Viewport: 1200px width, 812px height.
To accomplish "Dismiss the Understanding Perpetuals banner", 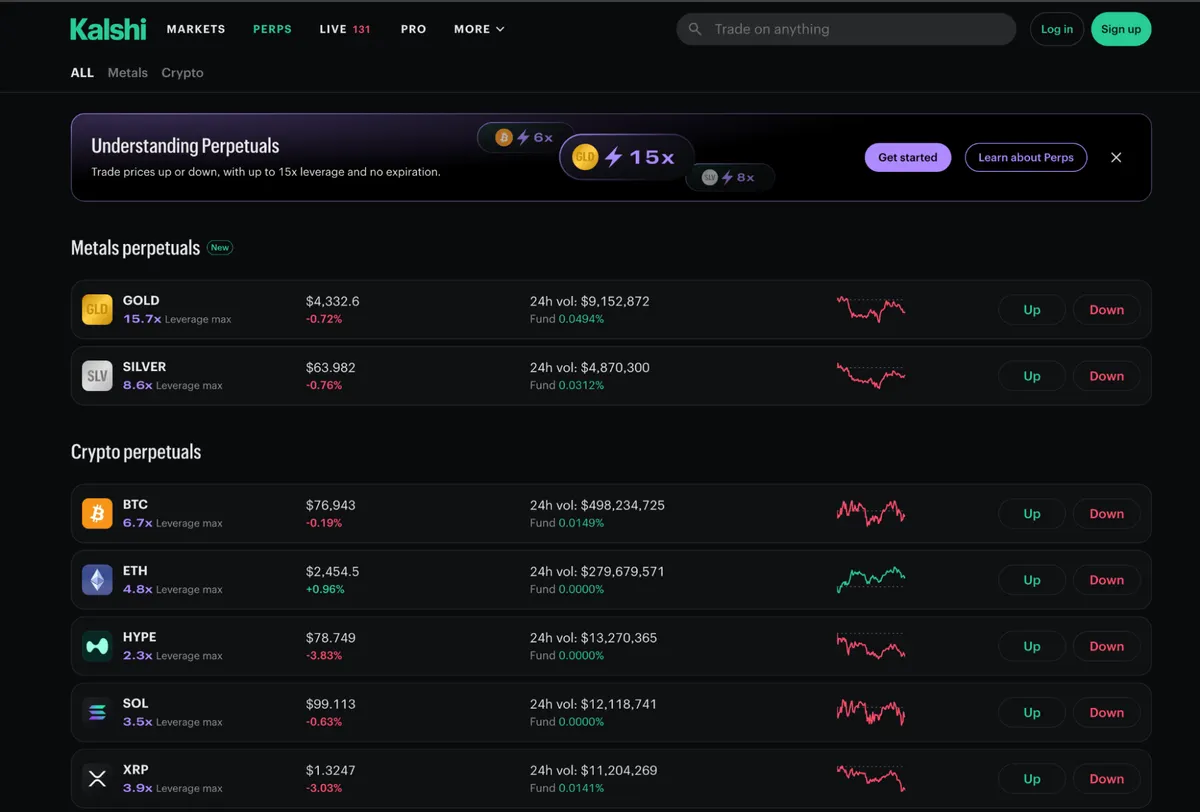I will tap(1116, 157).
